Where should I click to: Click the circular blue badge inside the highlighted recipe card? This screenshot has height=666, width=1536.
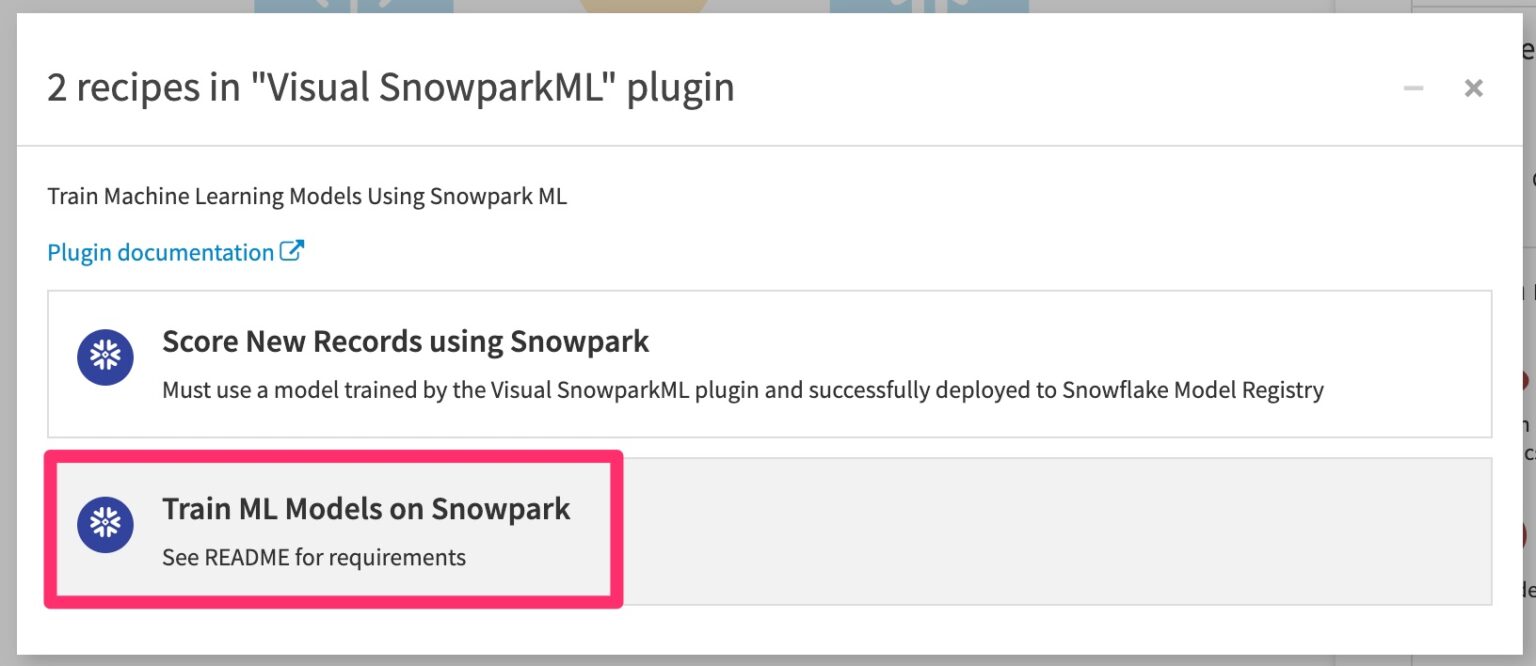click(x=104, y=525)
